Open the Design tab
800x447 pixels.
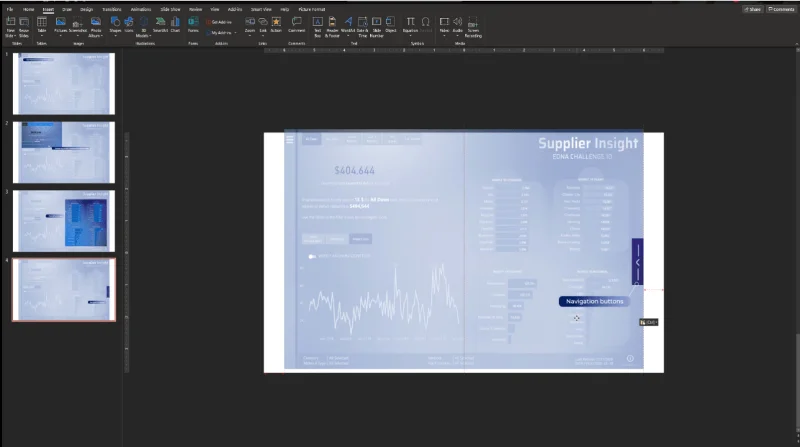[x=86, y=9]
